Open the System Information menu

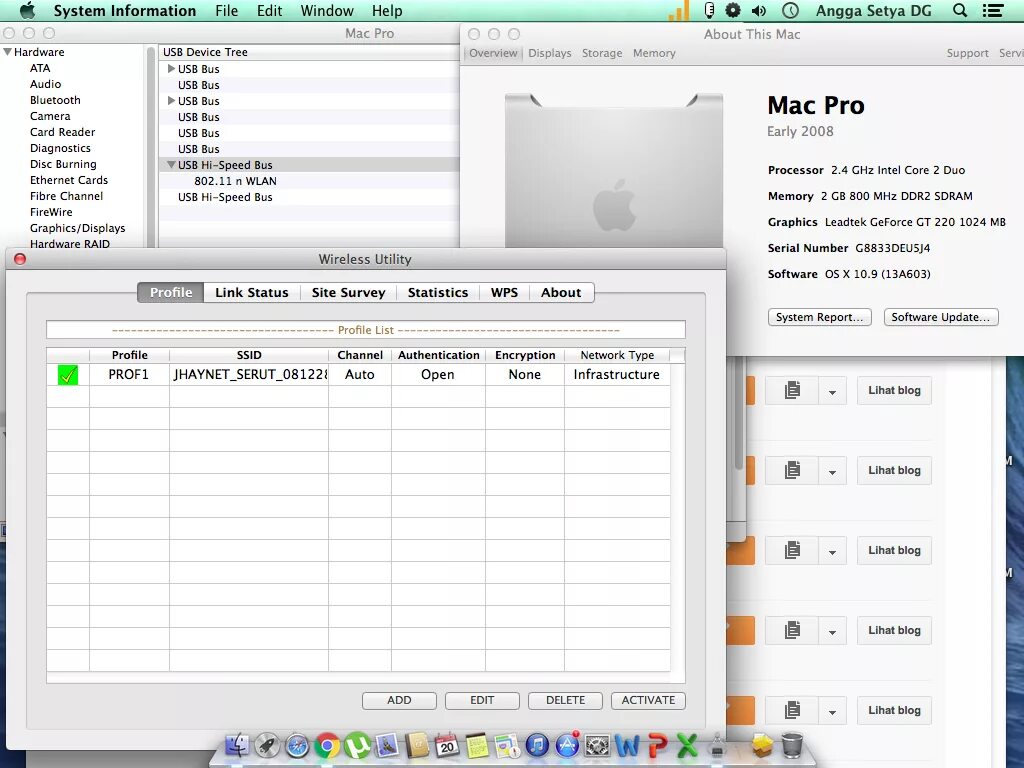[125, 10]
